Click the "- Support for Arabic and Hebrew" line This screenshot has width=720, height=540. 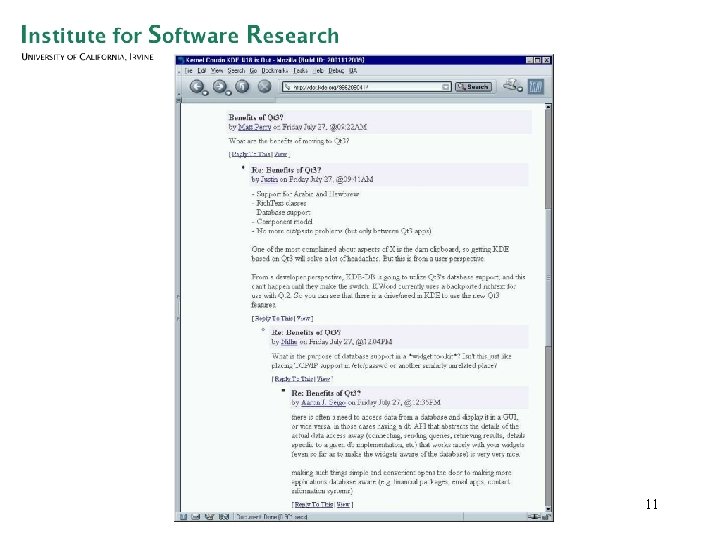point(305,194)
